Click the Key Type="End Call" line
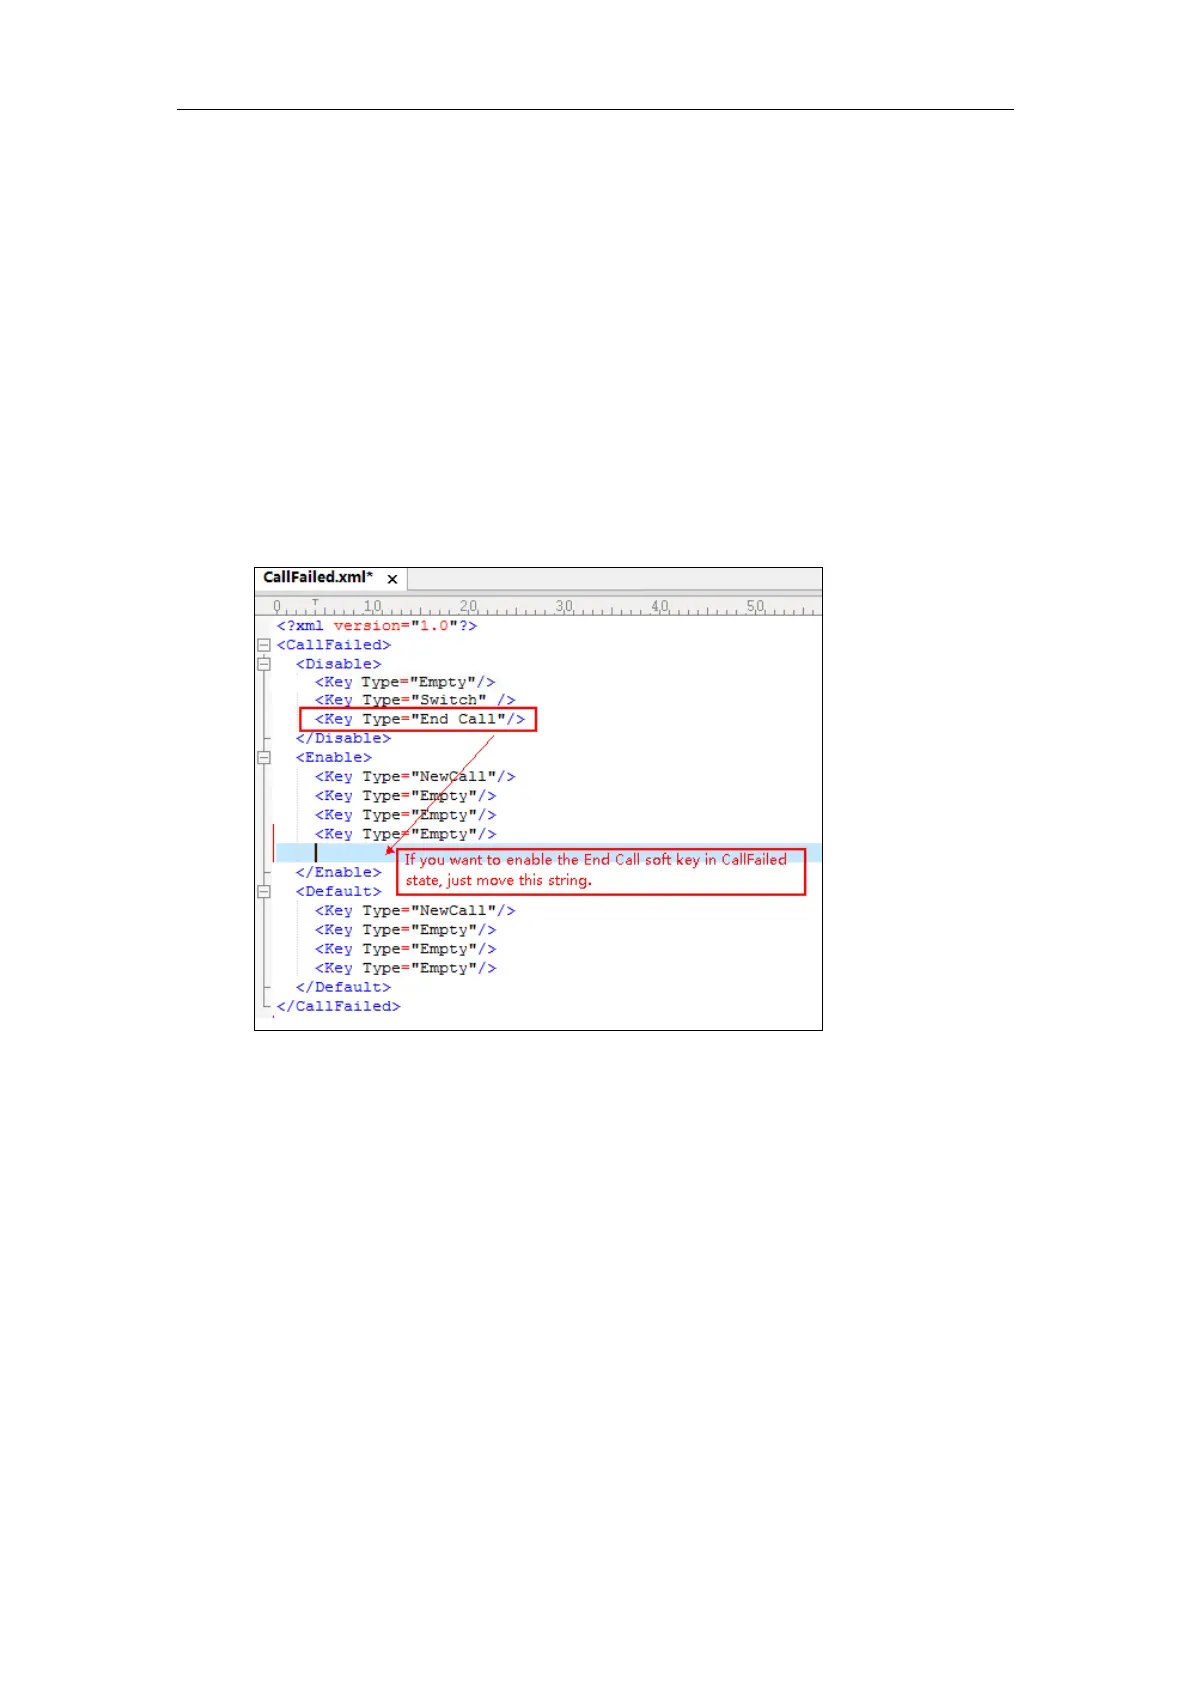 coord(419,719)
